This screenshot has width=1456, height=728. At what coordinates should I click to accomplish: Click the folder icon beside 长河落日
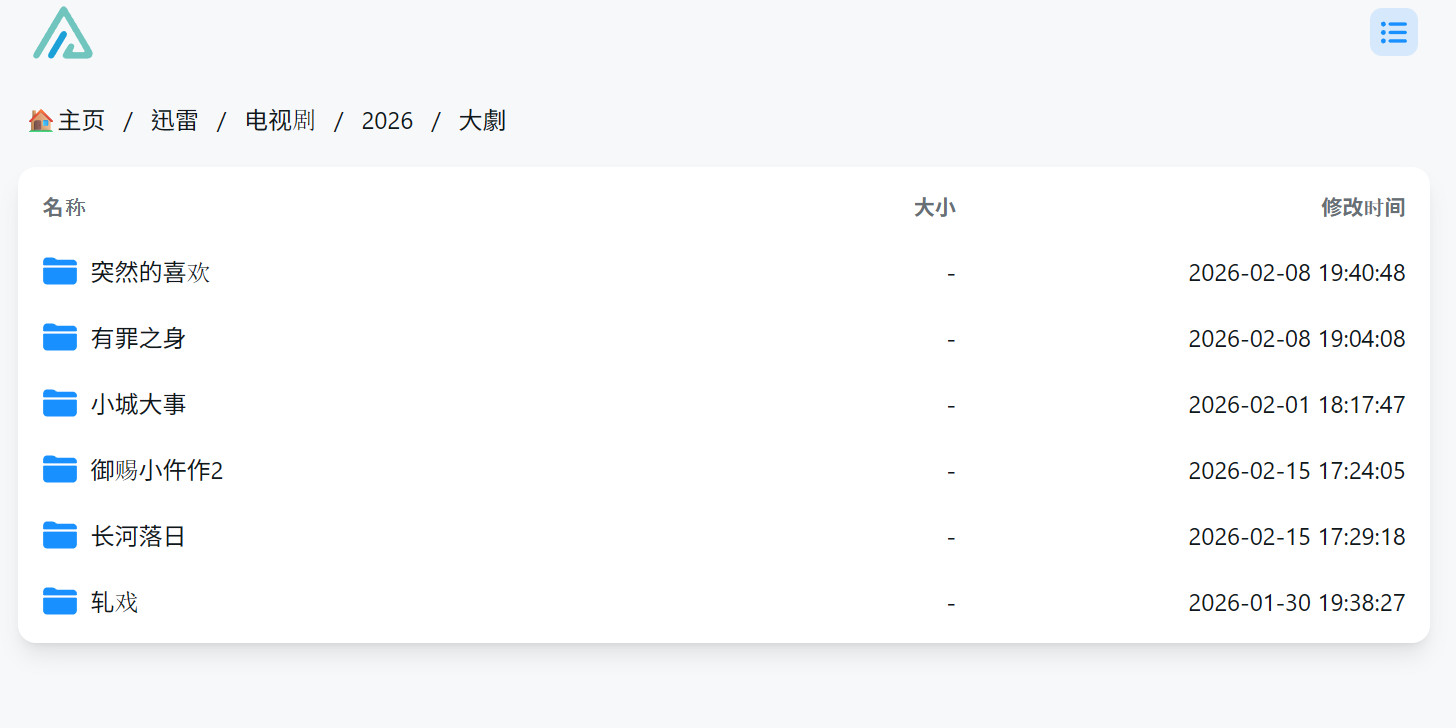(x=59, y=535)
